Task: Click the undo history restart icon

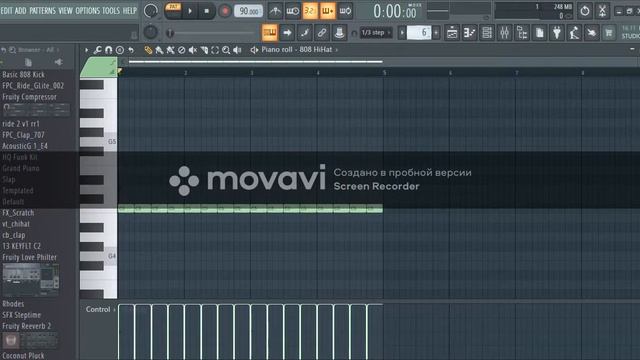Action: (585, 11)
